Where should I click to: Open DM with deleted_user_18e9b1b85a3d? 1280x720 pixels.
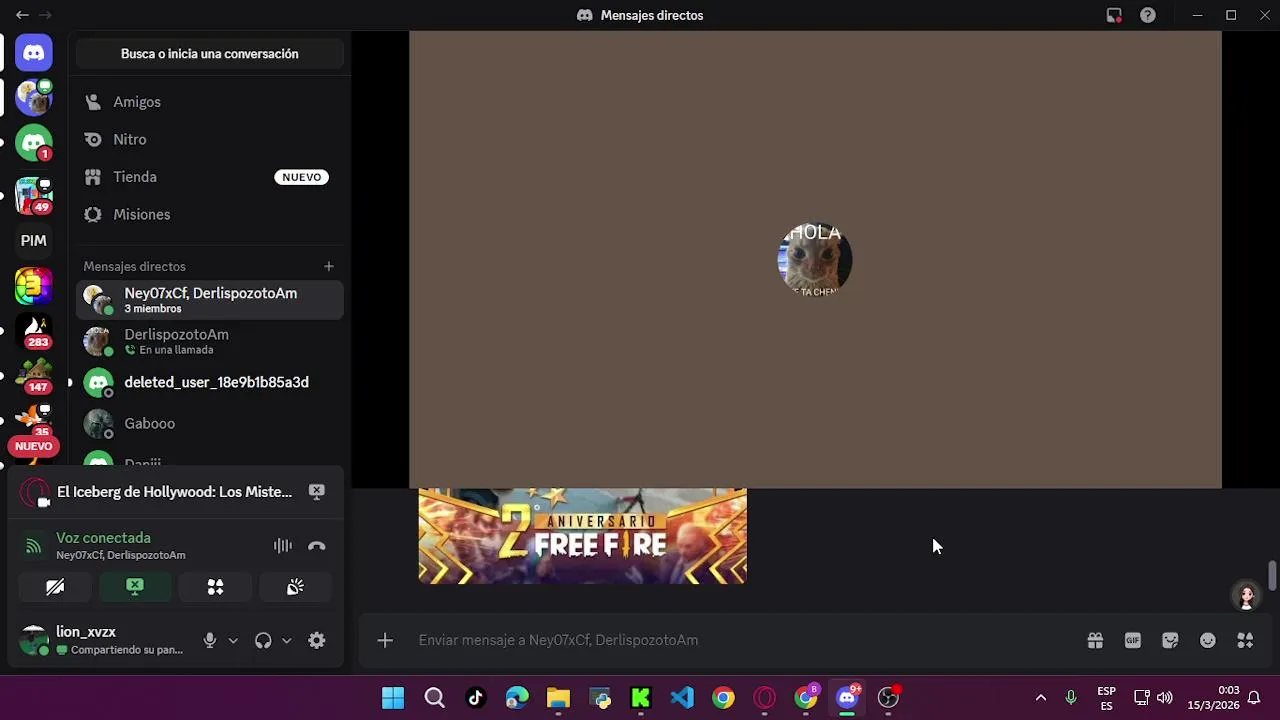(x=210, y=382)
